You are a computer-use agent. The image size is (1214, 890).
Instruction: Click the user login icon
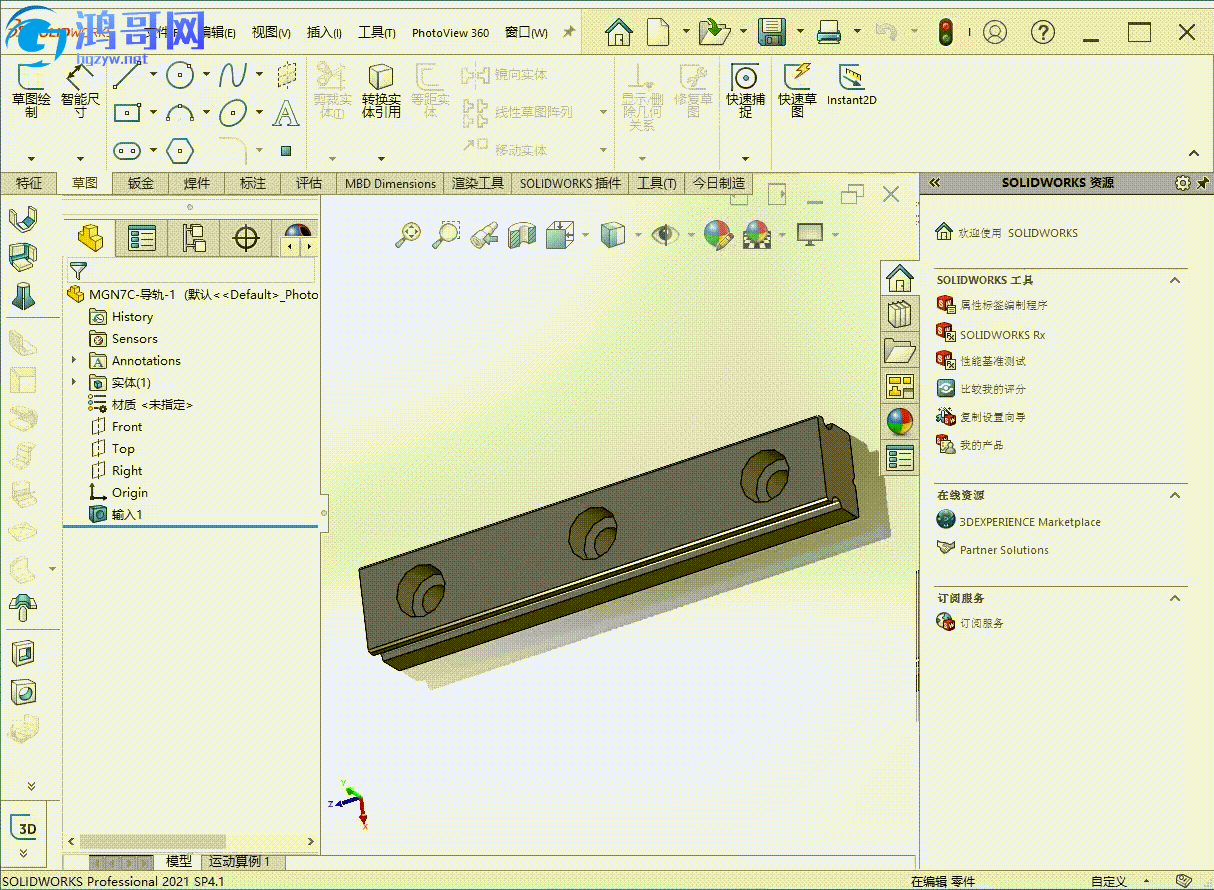[994, 32]
